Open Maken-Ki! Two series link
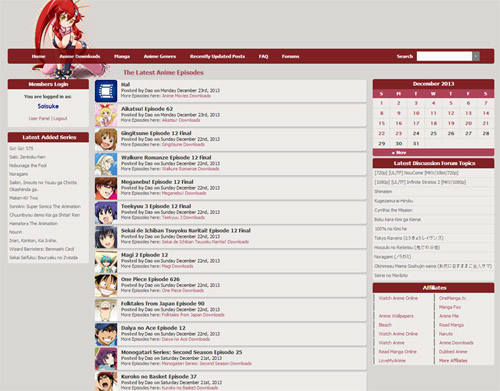 click(24, 198)
